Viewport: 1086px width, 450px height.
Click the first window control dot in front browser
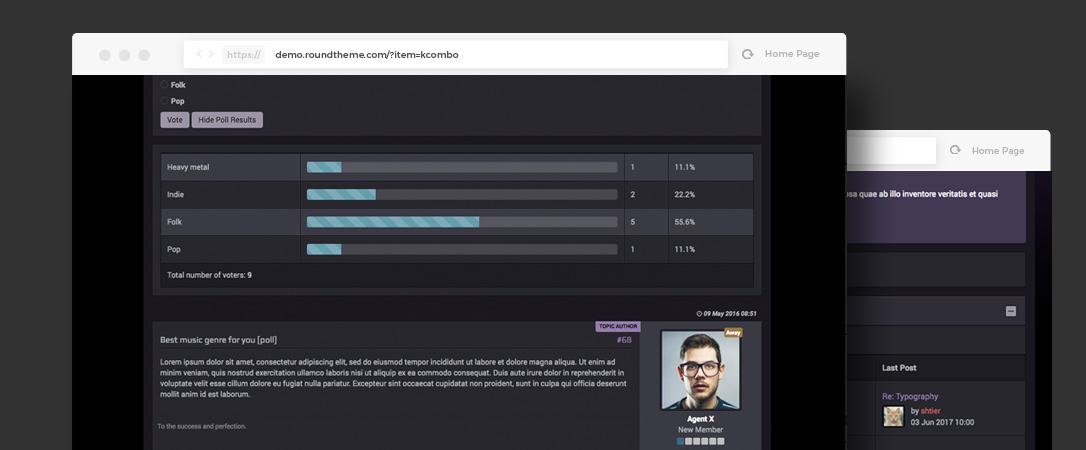click(x=105, y=55)
